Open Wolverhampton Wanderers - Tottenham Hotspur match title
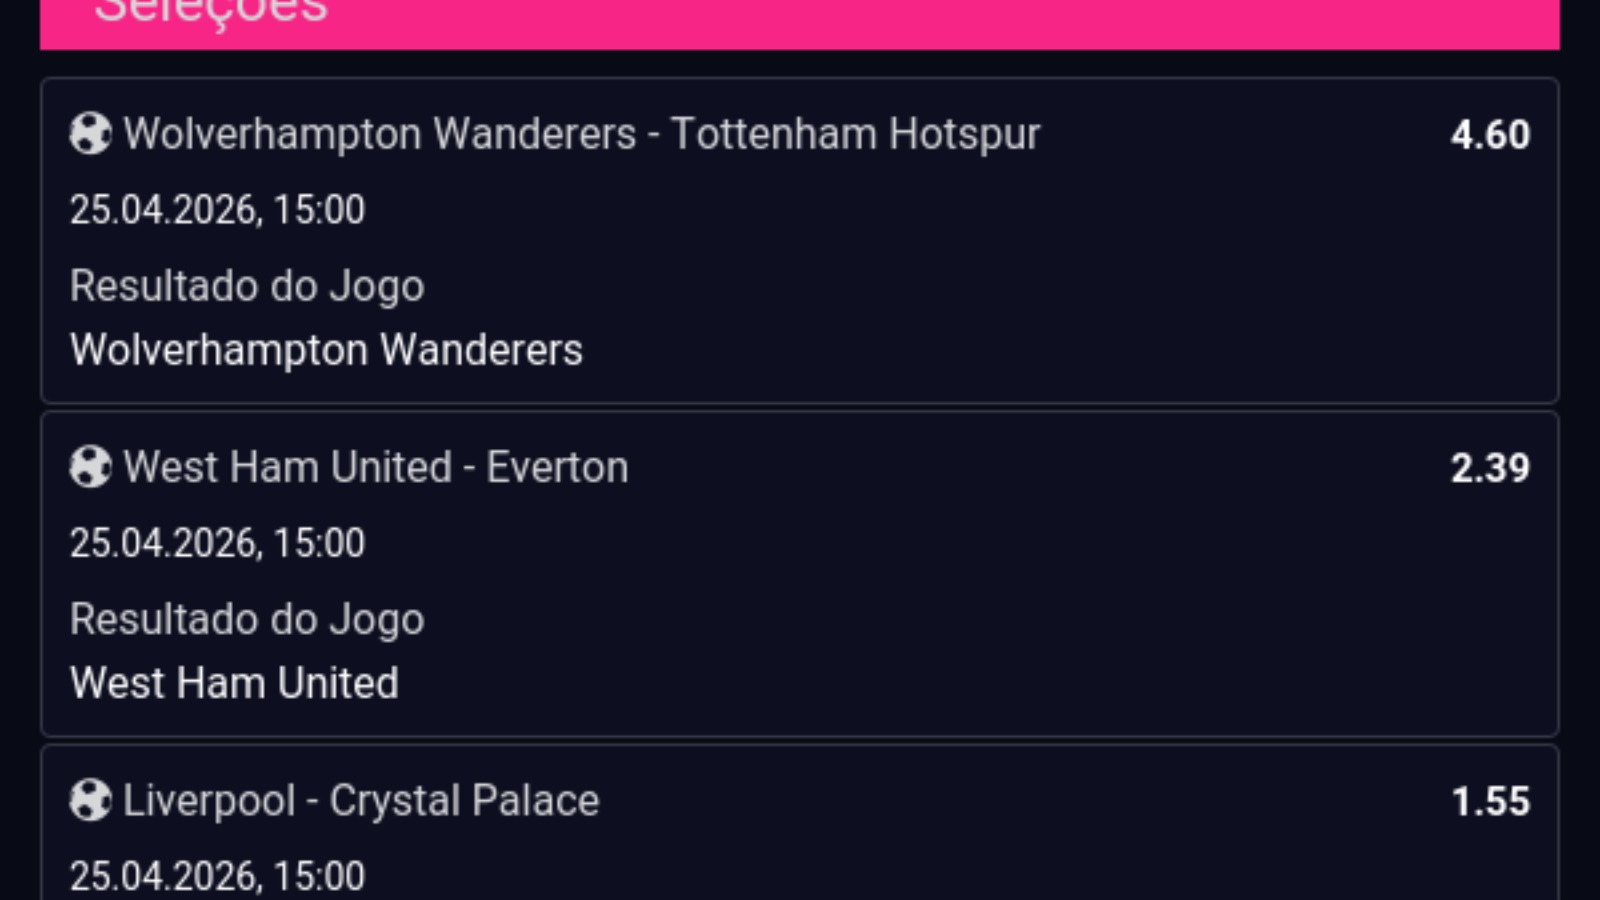The image size is (1600, 900). [x=581, y=134]
